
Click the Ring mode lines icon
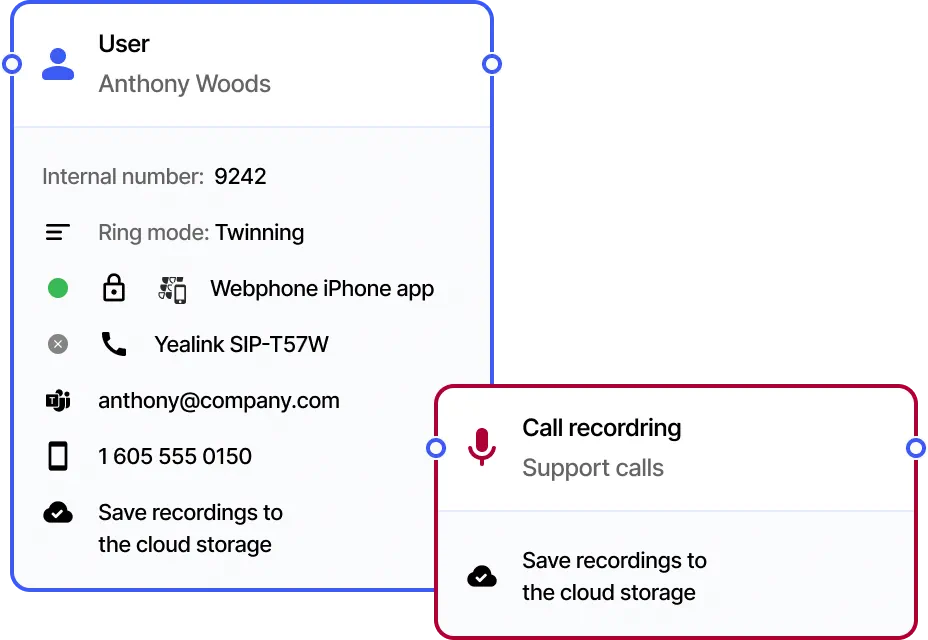[58, 232]
